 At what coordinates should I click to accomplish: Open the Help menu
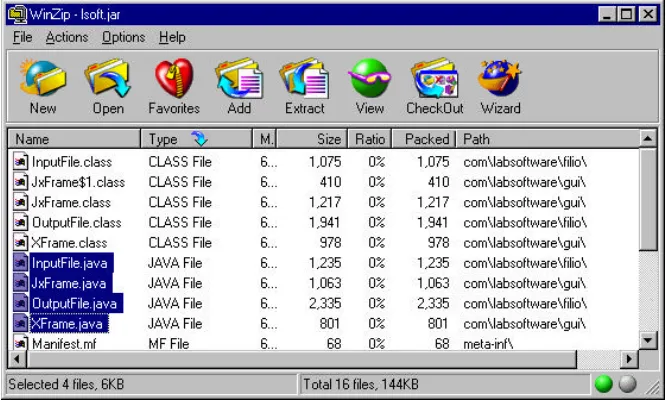(172, 37)
